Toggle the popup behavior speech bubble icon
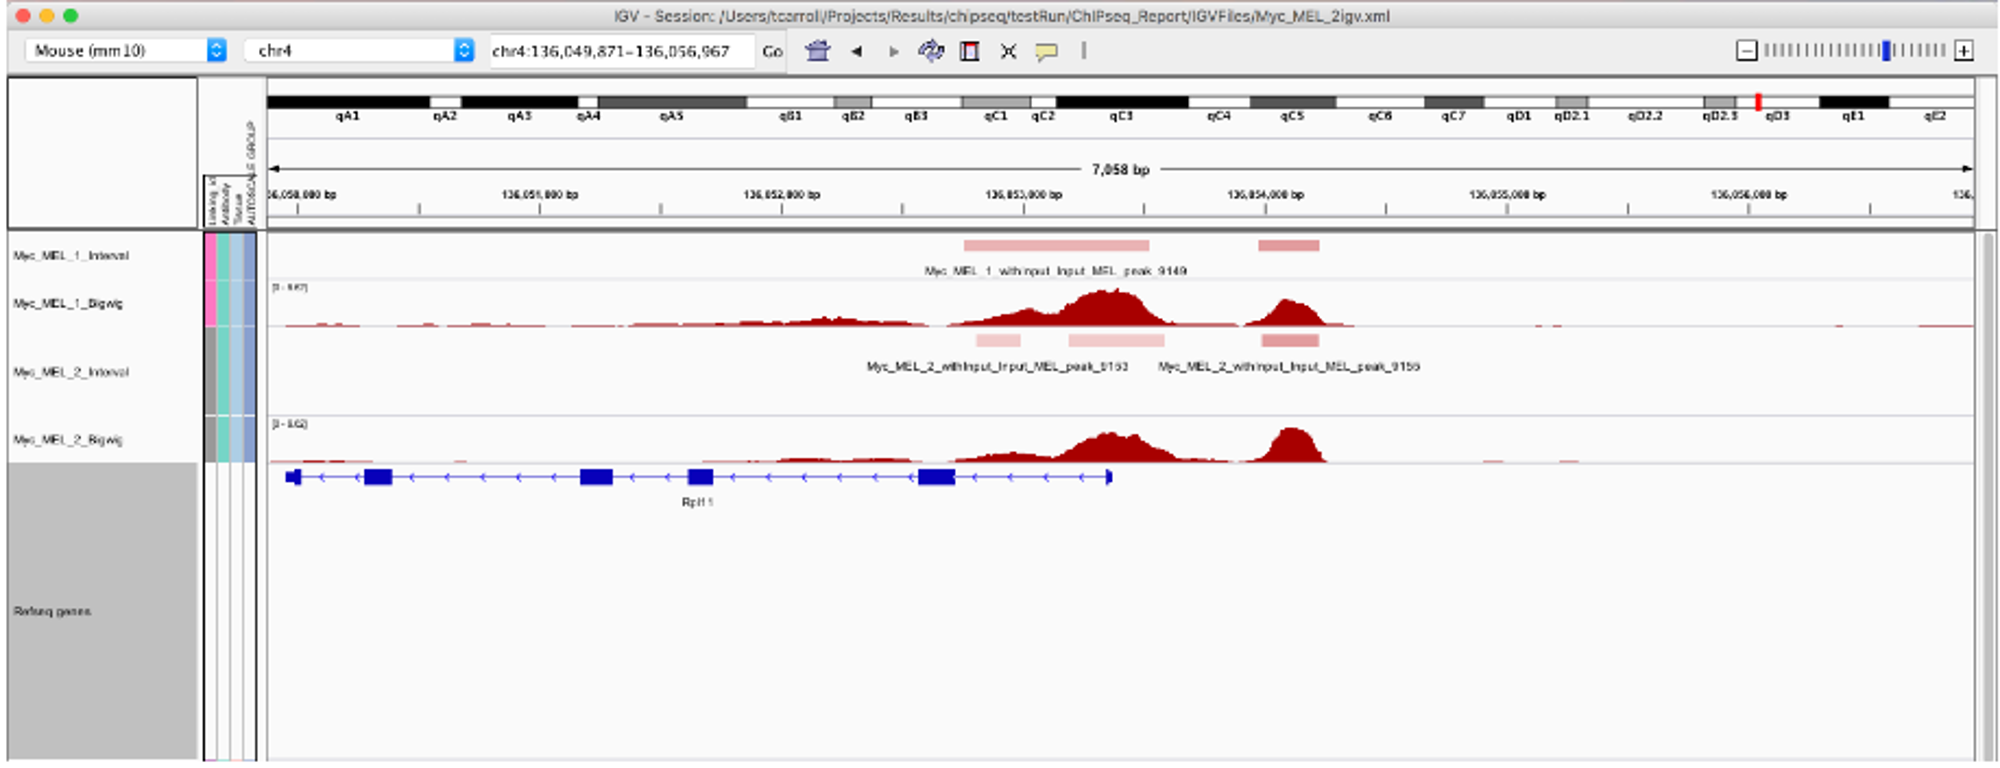Screen dimensions: 2000x768 point(1046,51)
